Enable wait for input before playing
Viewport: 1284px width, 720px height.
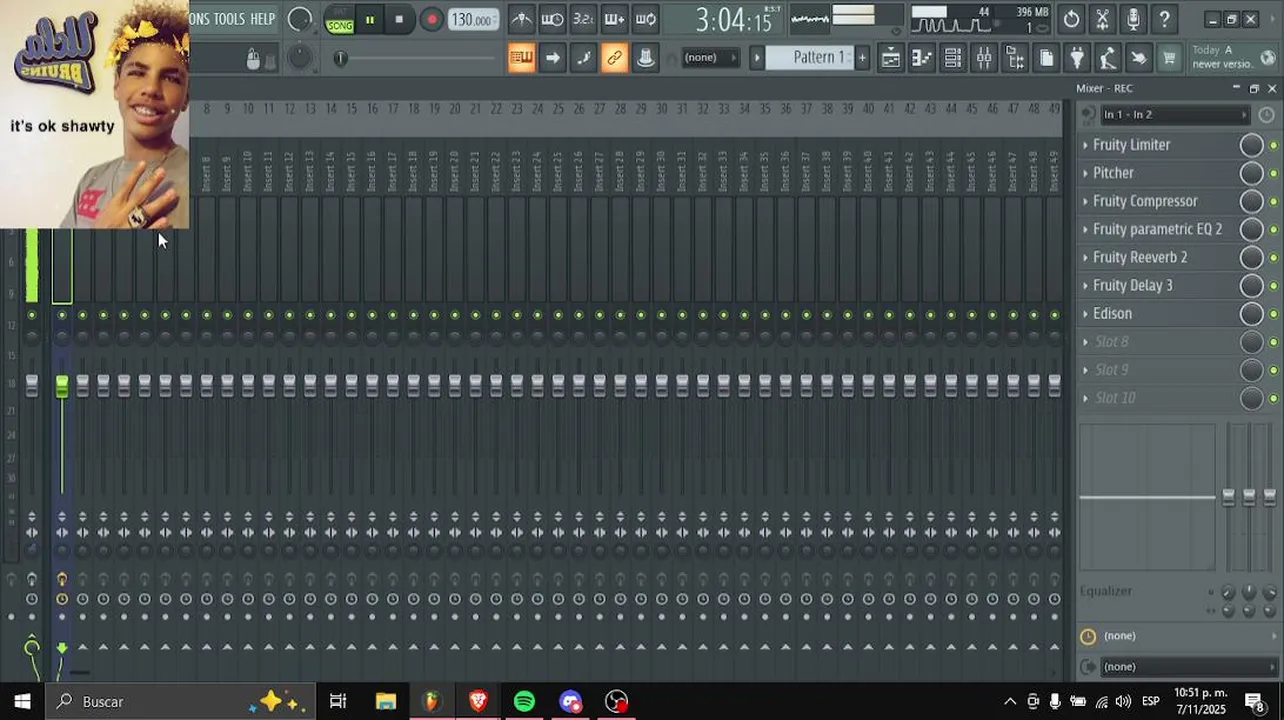coord(552,19)
